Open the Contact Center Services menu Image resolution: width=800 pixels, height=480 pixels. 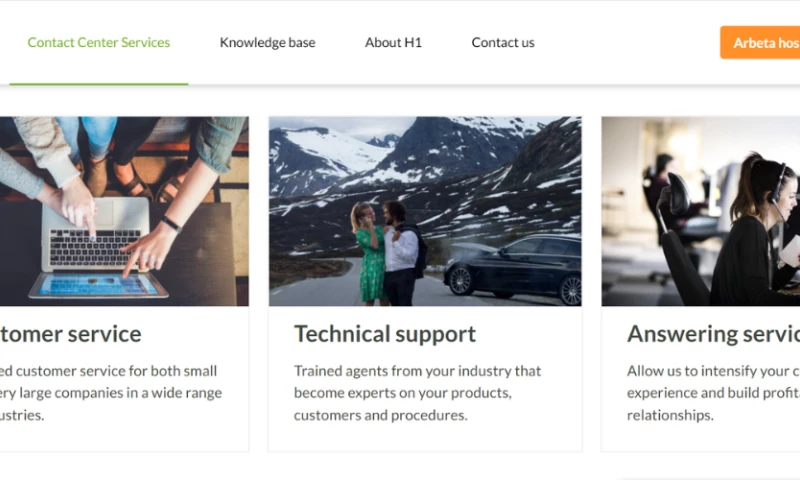[98, 43]
